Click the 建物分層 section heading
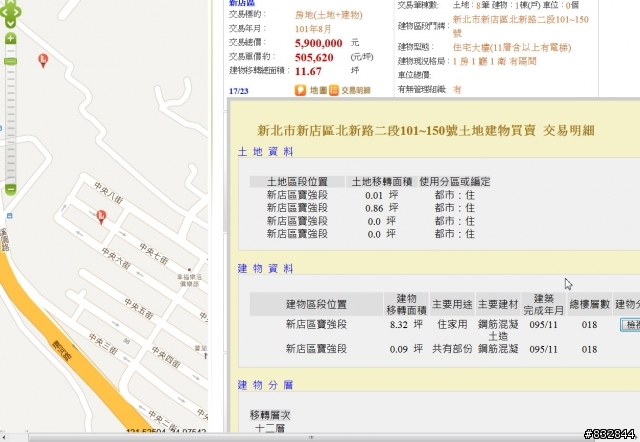Viewport: 640px width, 442px height. tap(265, 385)
